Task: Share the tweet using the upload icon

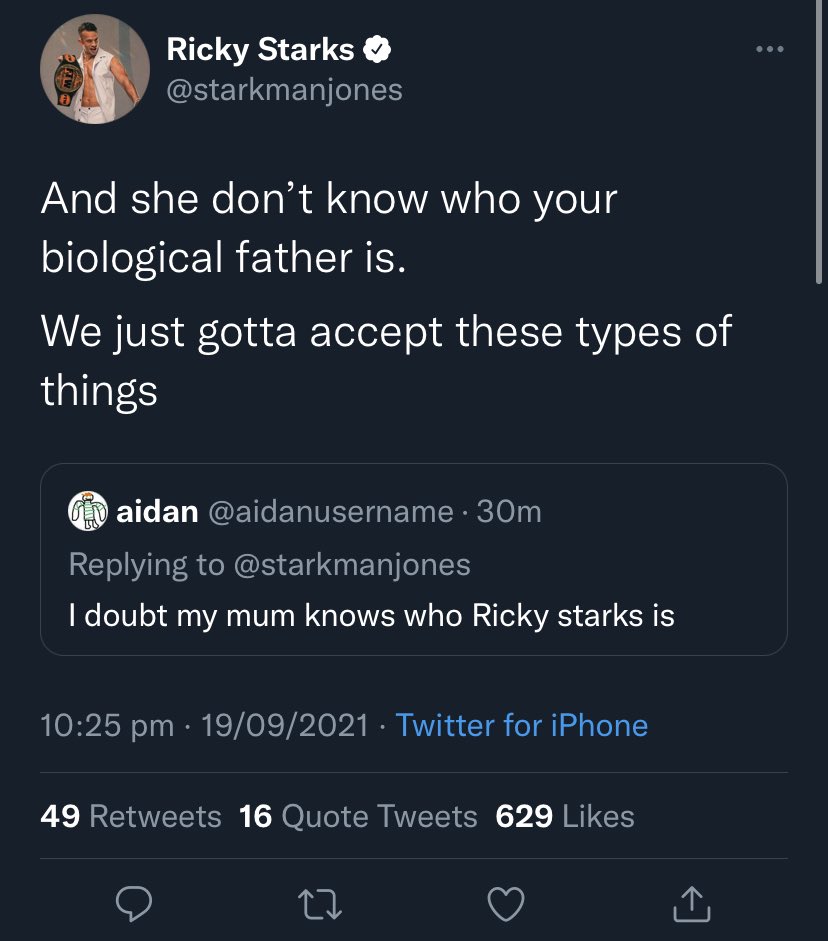Action: (x=692, y=904)
